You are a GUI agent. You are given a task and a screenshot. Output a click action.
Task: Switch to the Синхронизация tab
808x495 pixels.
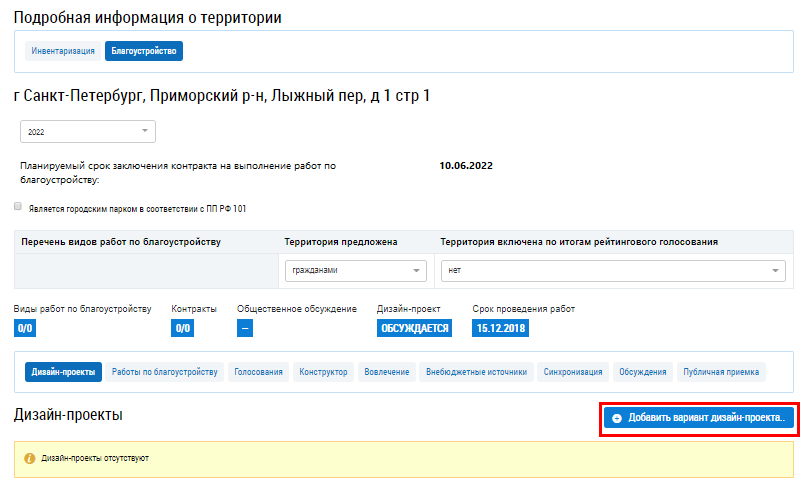pos(573,372)
